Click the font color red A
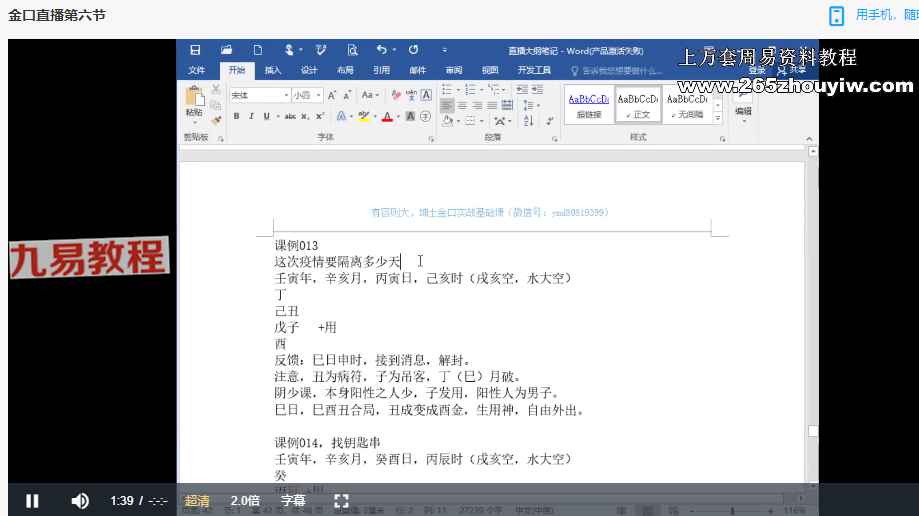Viewport: 919px width, 516px height. (x=387, y=116)
